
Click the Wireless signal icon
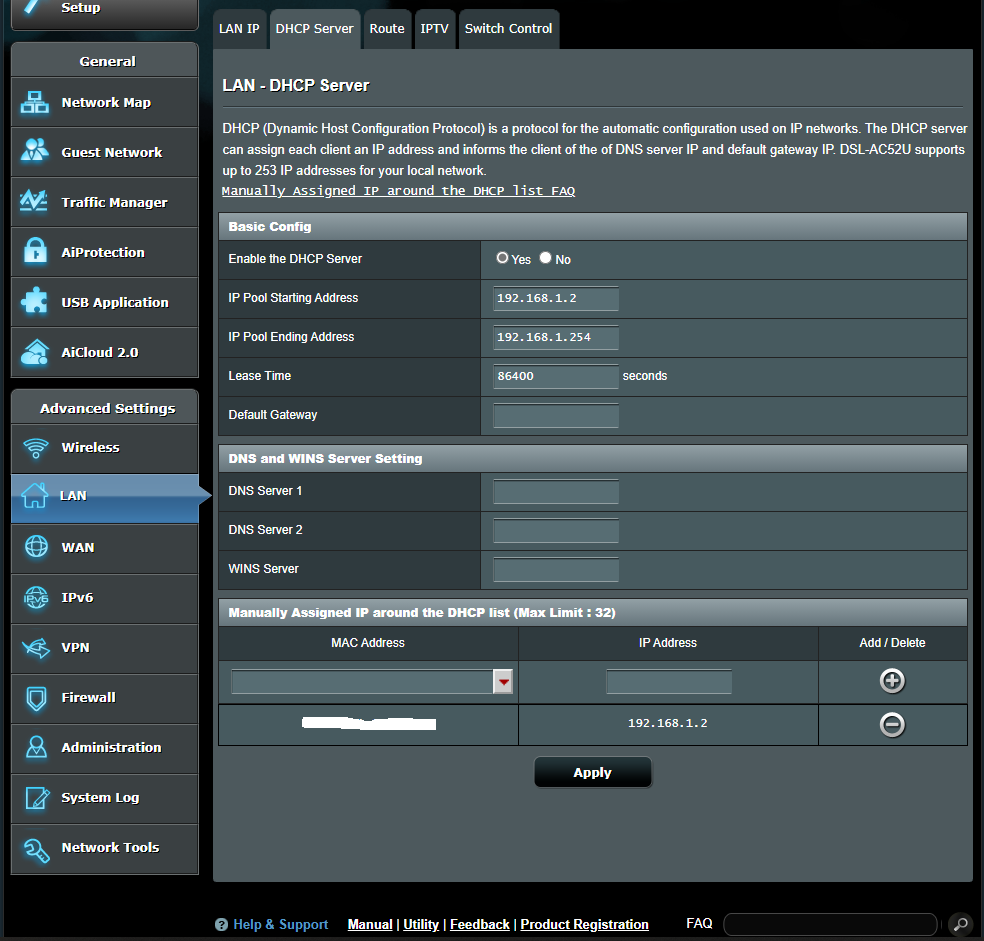(36, 447)
